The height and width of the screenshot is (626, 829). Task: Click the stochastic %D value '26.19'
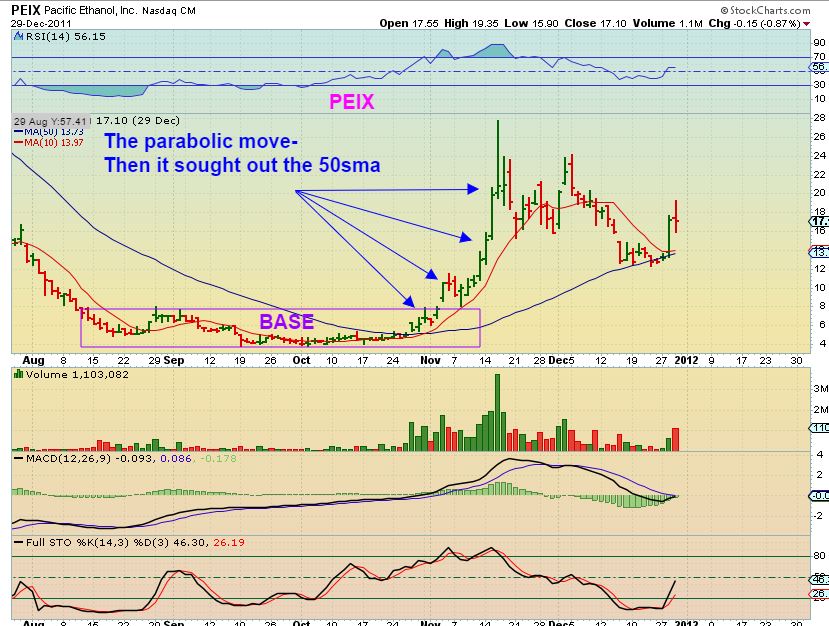pyautogui.click(x=228, y=542)
